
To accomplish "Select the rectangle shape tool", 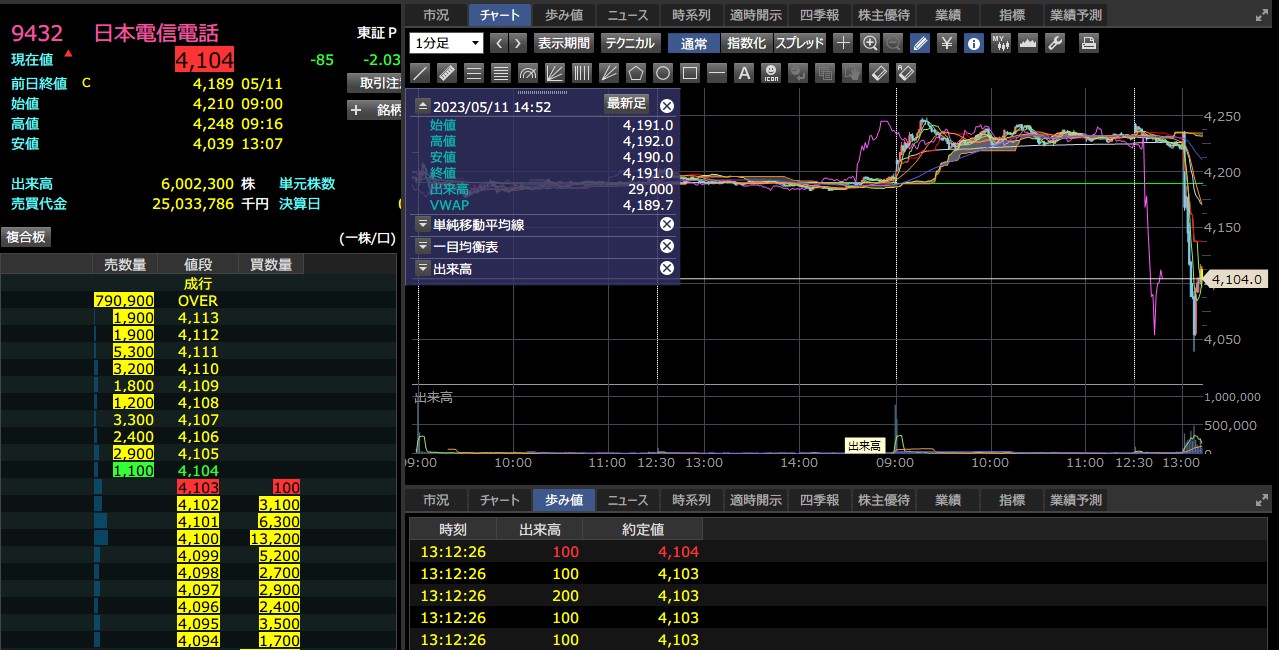I will tap(690, 73).
